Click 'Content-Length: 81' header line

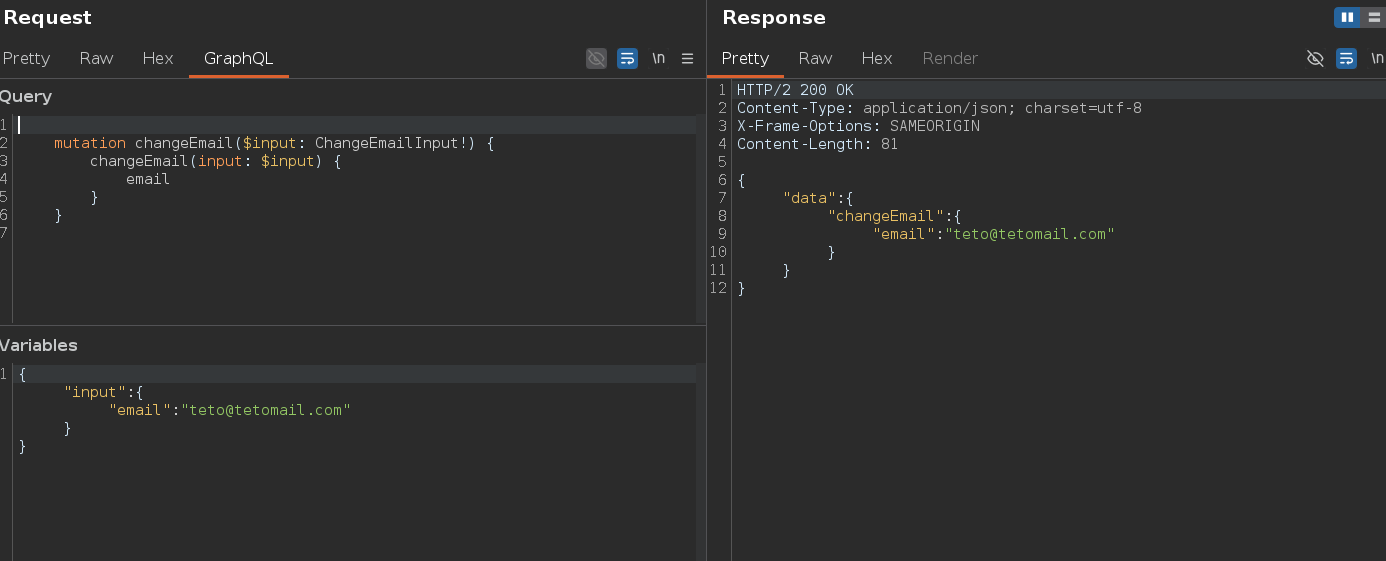click(x=817, y=144)
